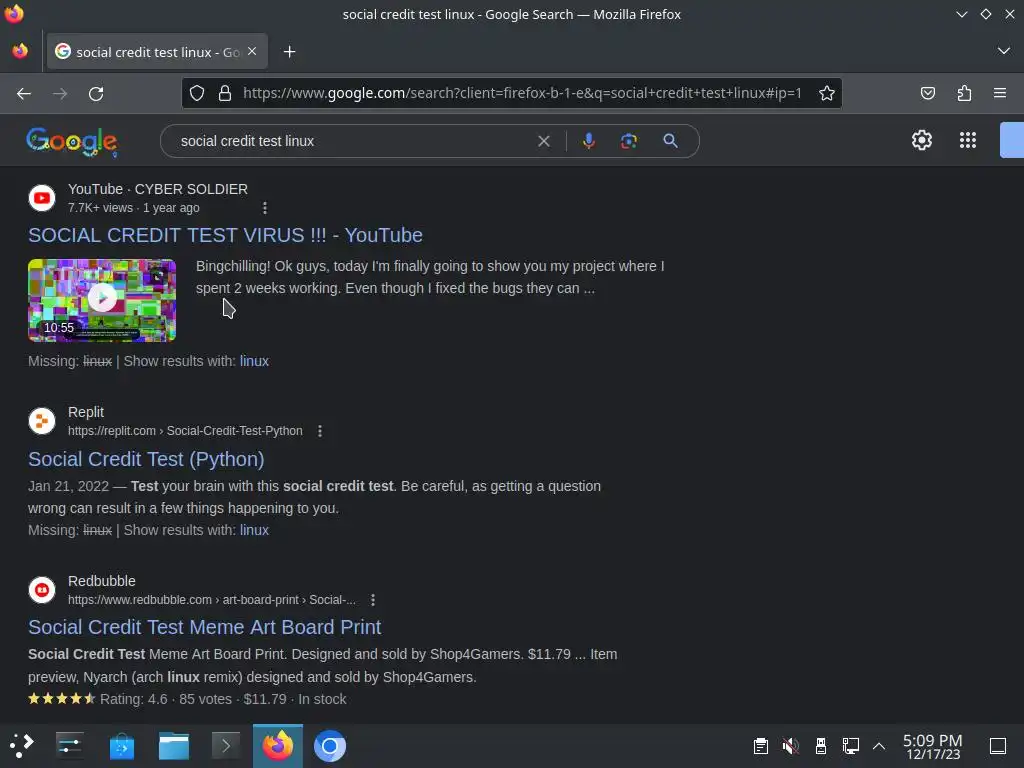Click in the Google search field
Screen dimensions: 1024x768
353,141
